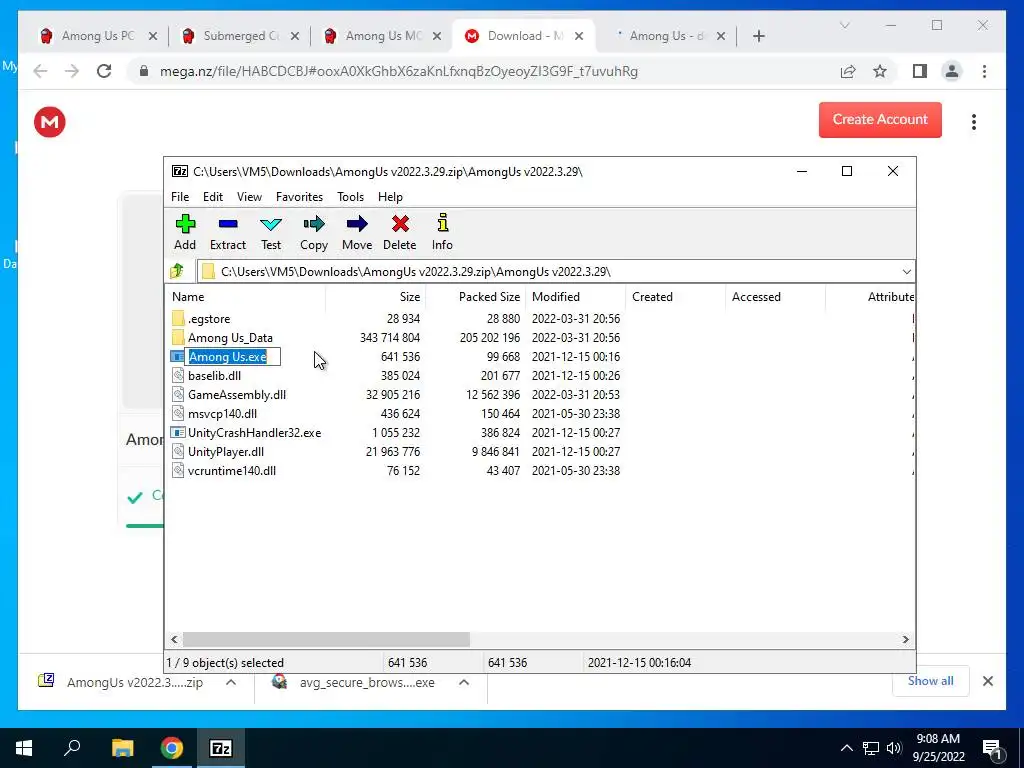Screen dimensions: 1024x768
Task: Share this page via address bar icon
Action: [x=848, y=71]
